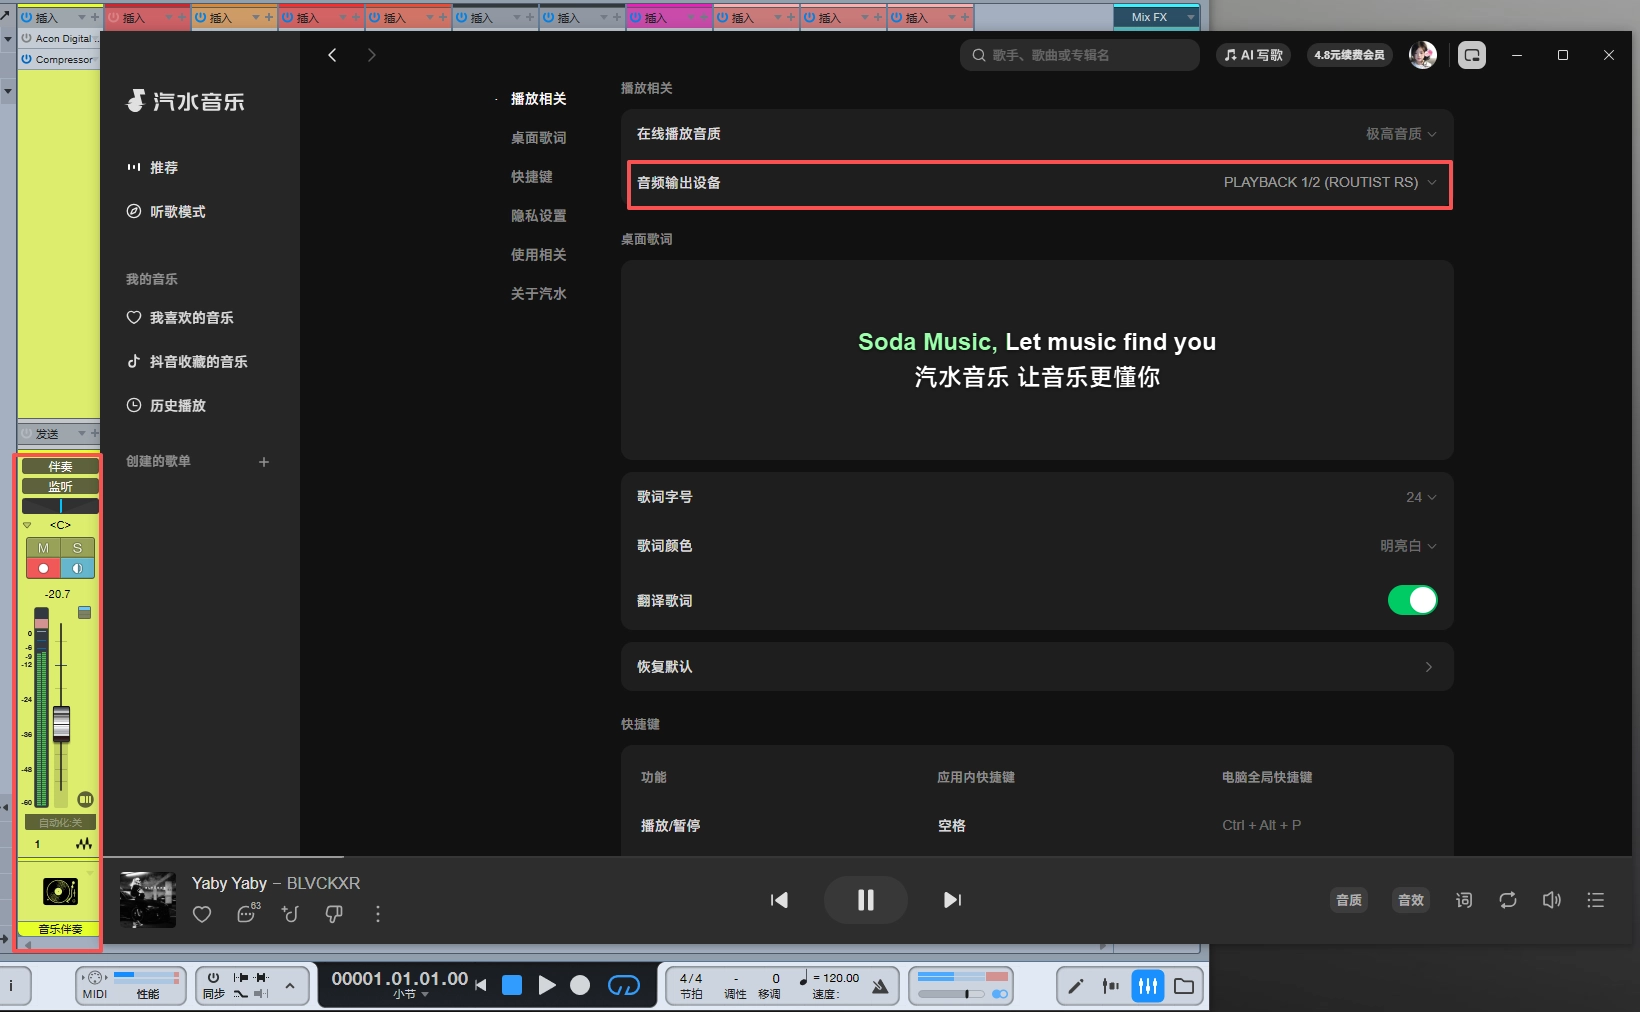The image size is (1640, 1012).
Task: Return to zero in DAW transport
Action: point(481,985)
